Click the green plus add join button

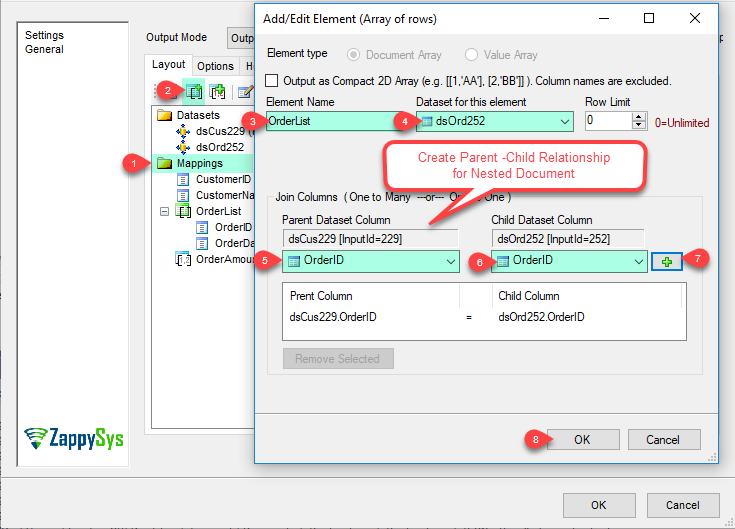pyautogui.click(x=667, y=261)
